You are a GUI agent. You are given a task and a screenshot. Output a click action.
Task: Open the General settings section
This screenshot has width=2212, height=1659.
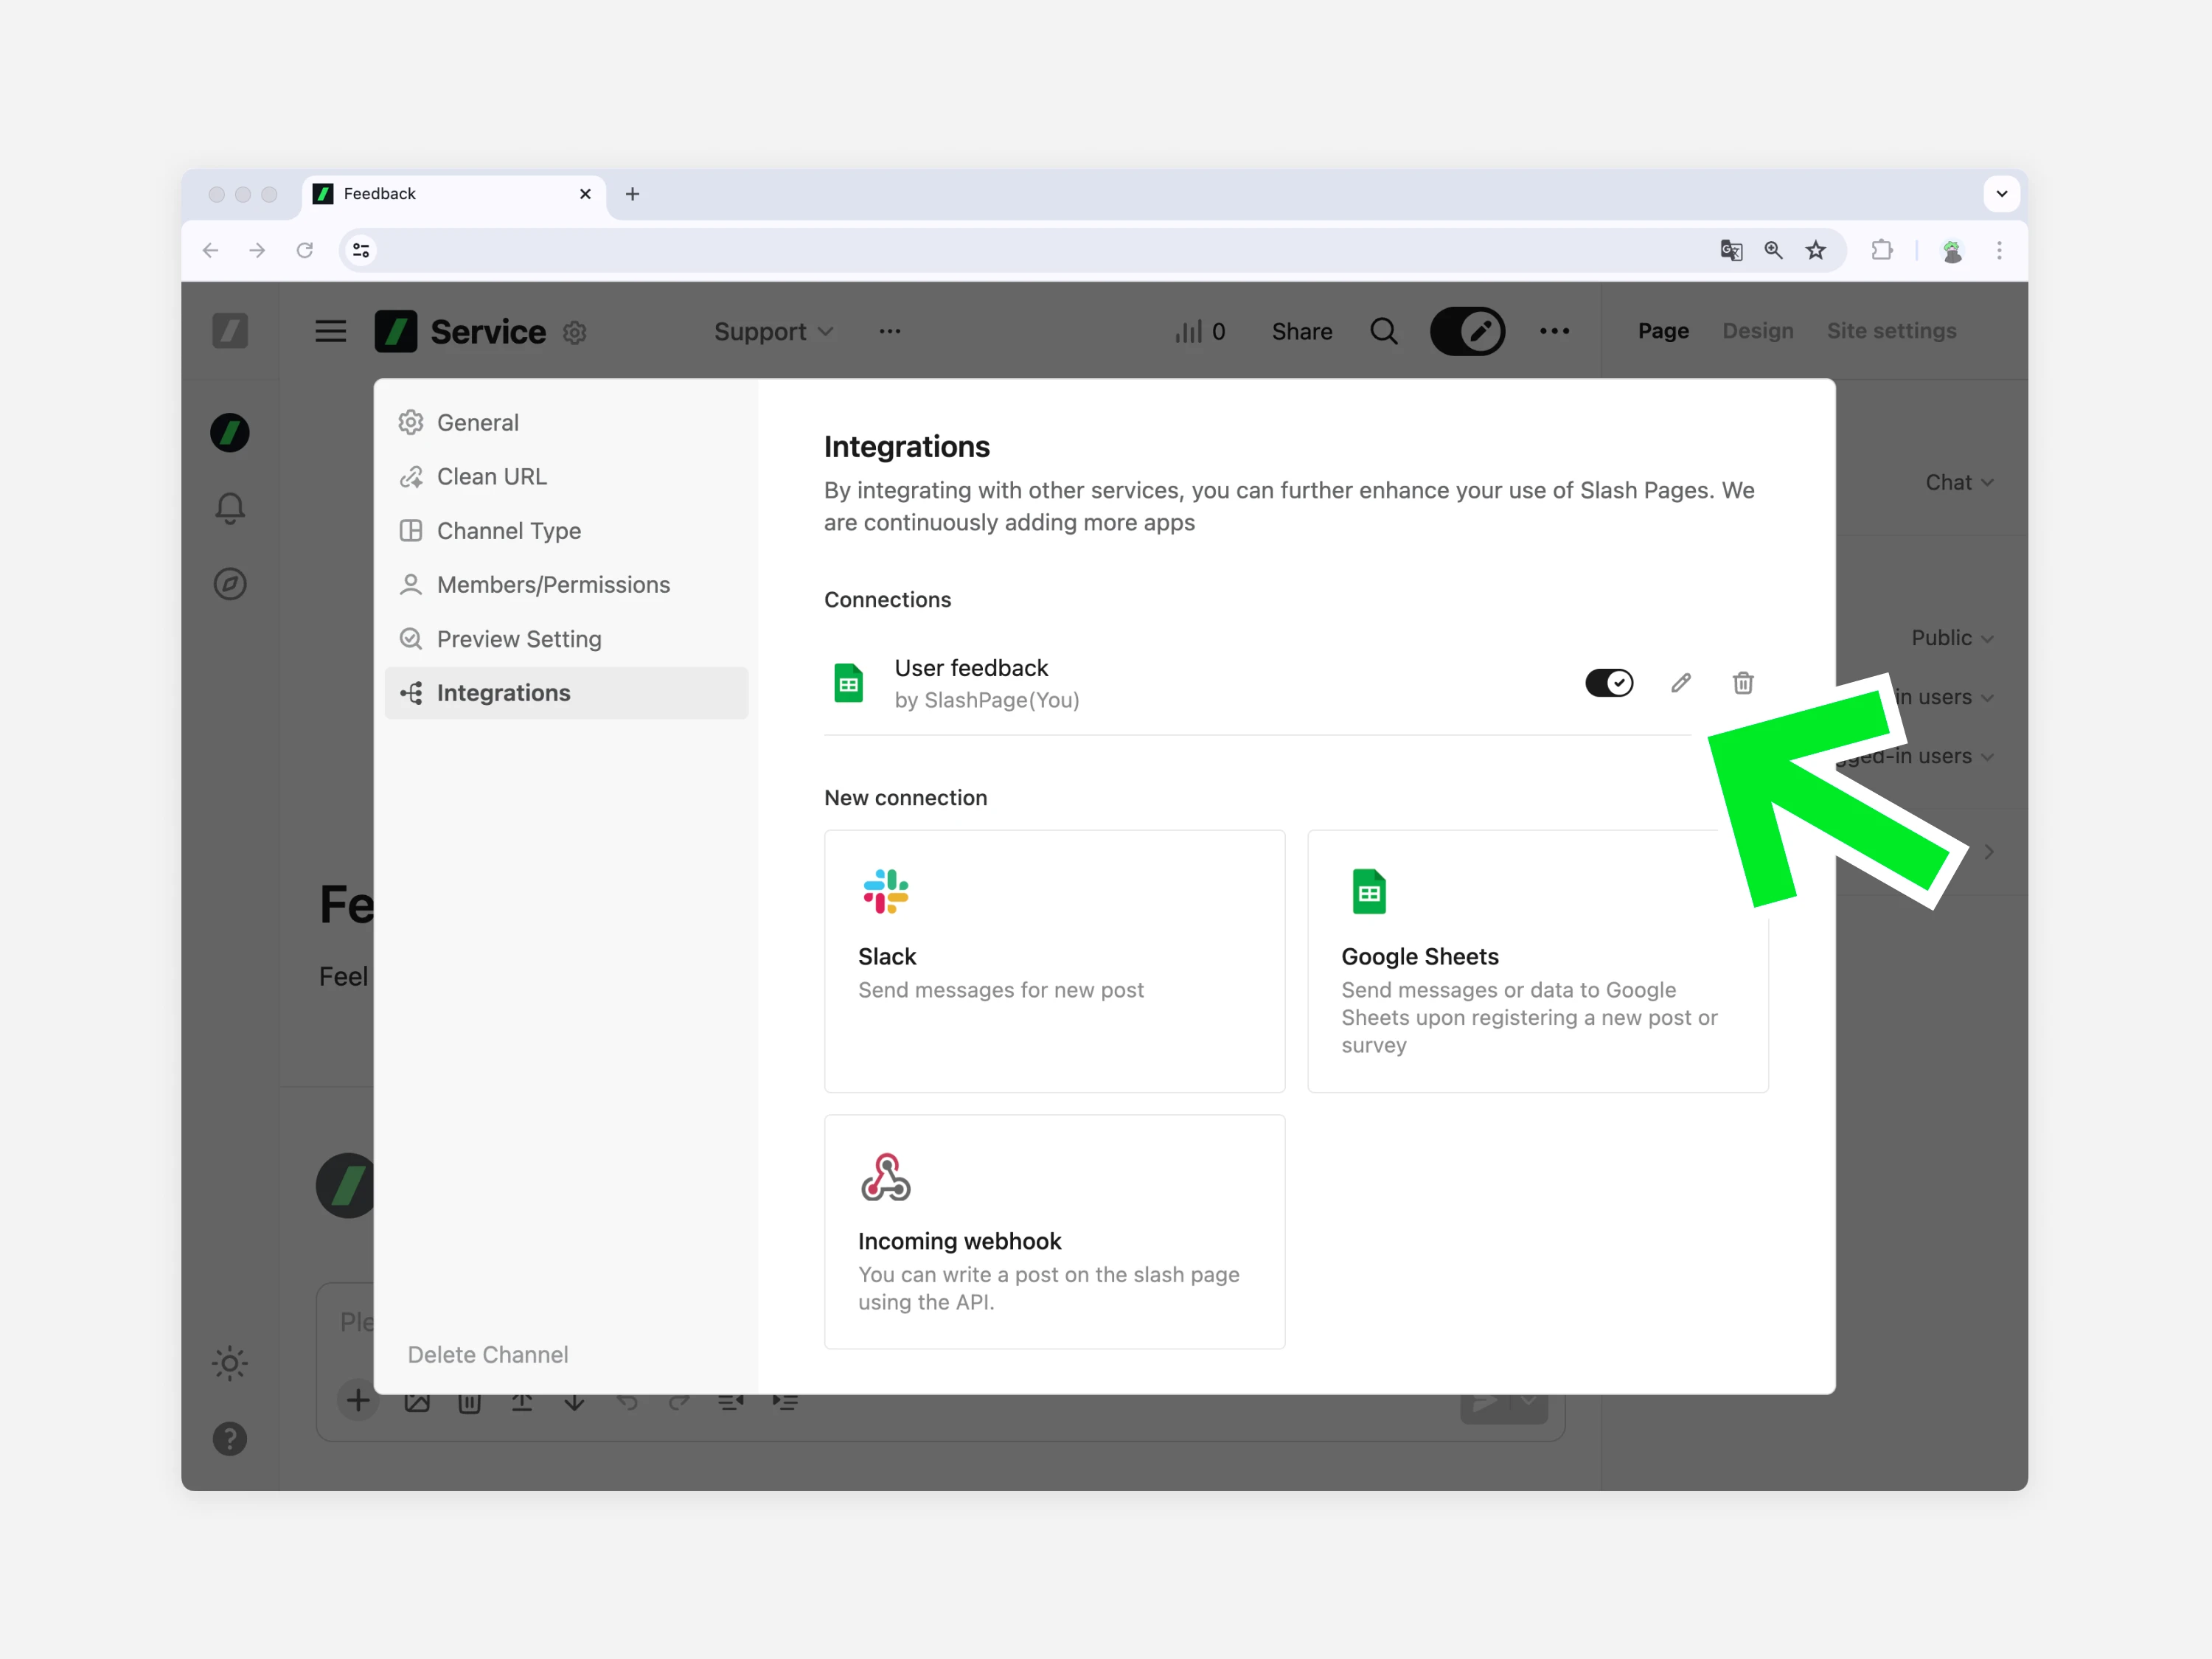[566, 422]
